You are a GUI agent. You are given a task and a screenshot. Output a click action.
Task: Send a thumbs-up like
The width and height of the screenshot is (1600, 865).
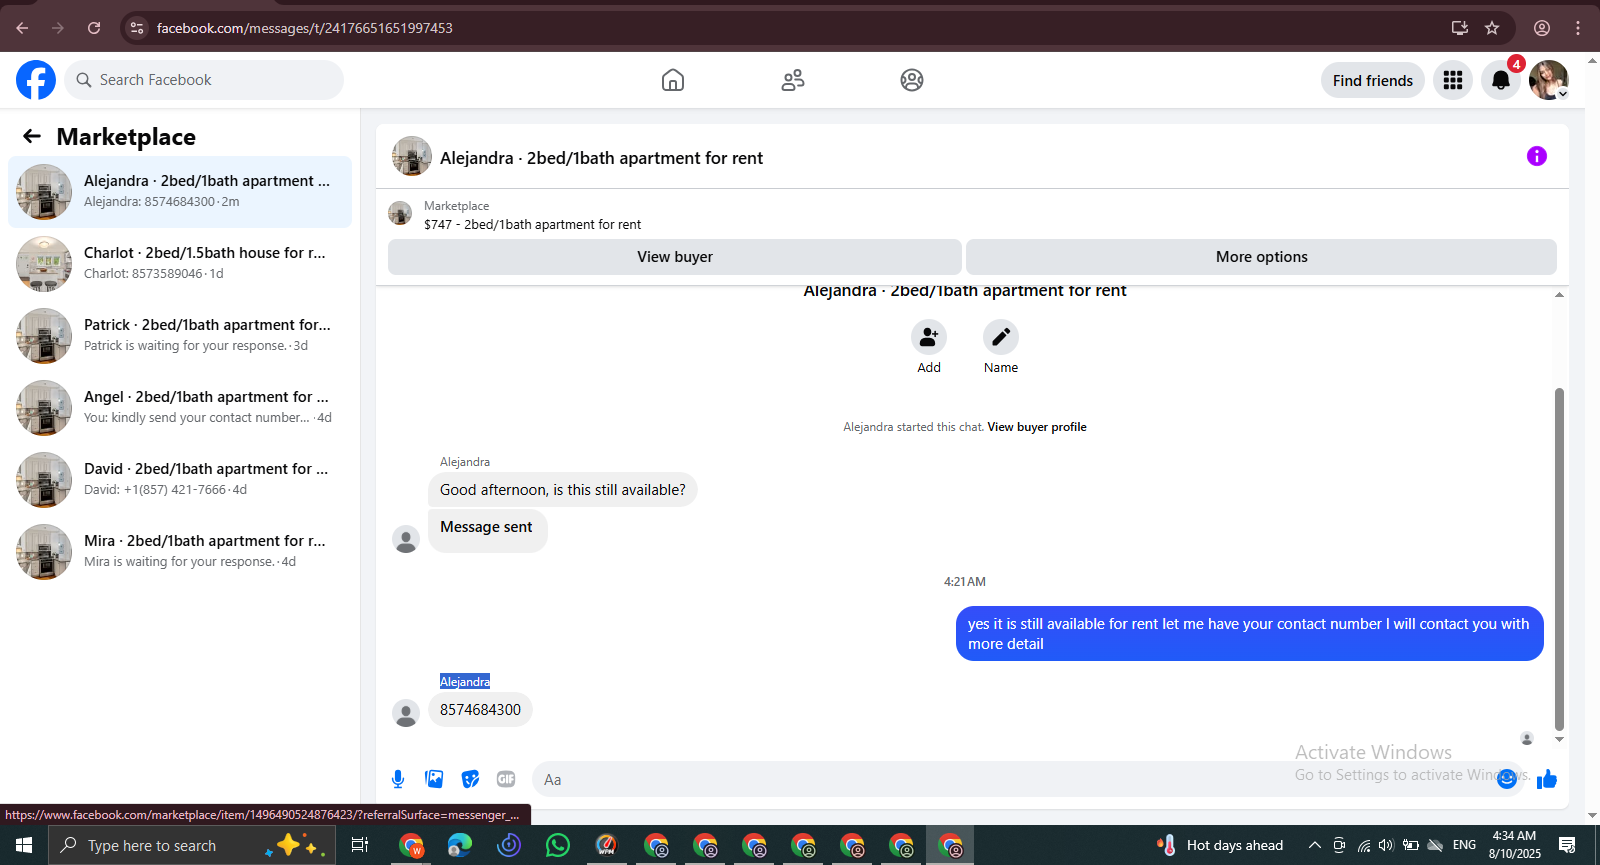[1547, 779]
